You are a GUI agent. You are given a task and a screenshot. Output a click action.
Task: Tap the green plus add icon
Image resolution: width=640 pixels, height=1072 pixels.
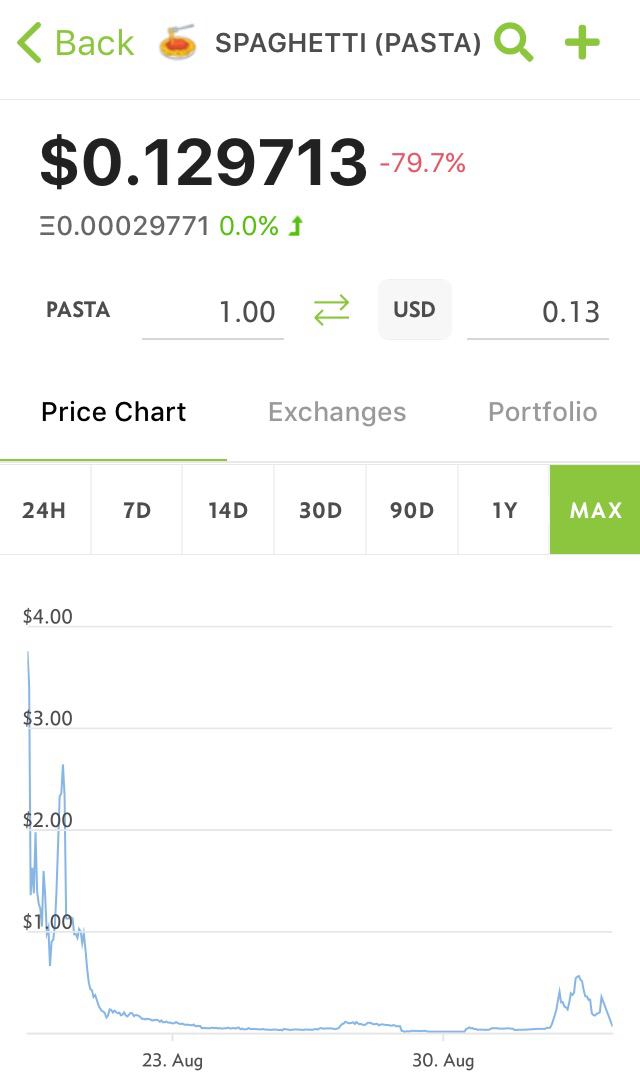tap(582, 43)
